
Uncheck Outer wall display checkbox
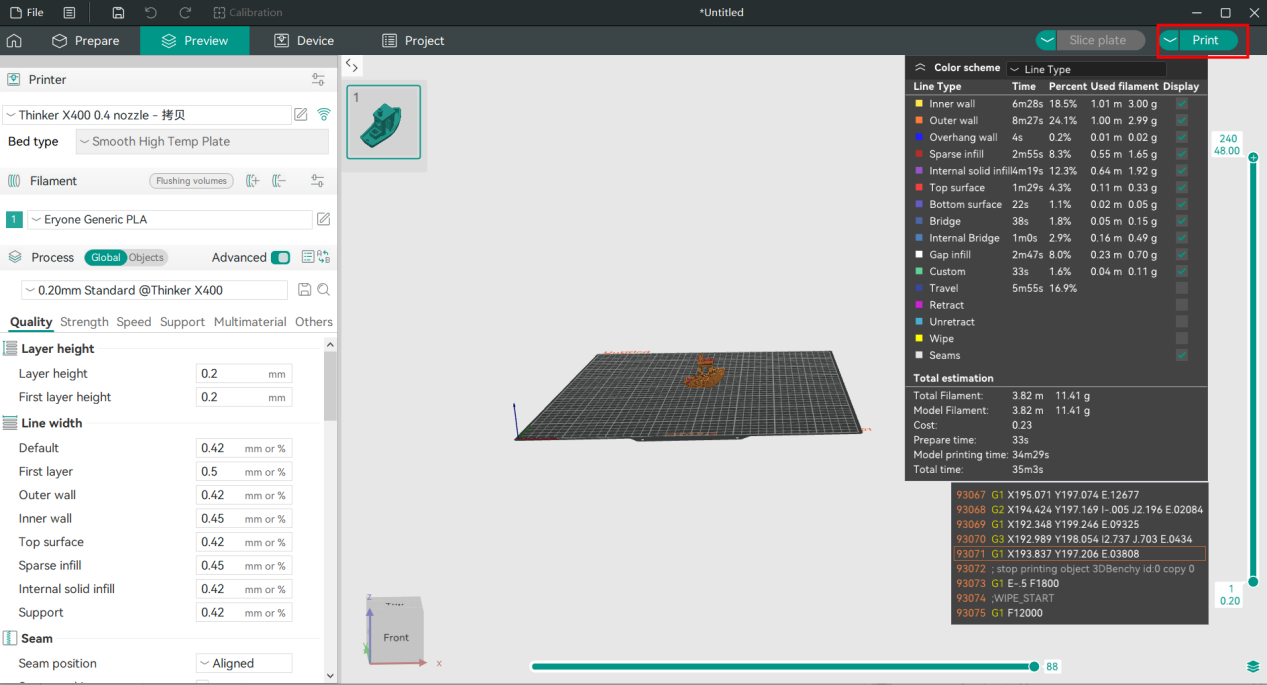pyautogui.click(x=1182, y=120)
